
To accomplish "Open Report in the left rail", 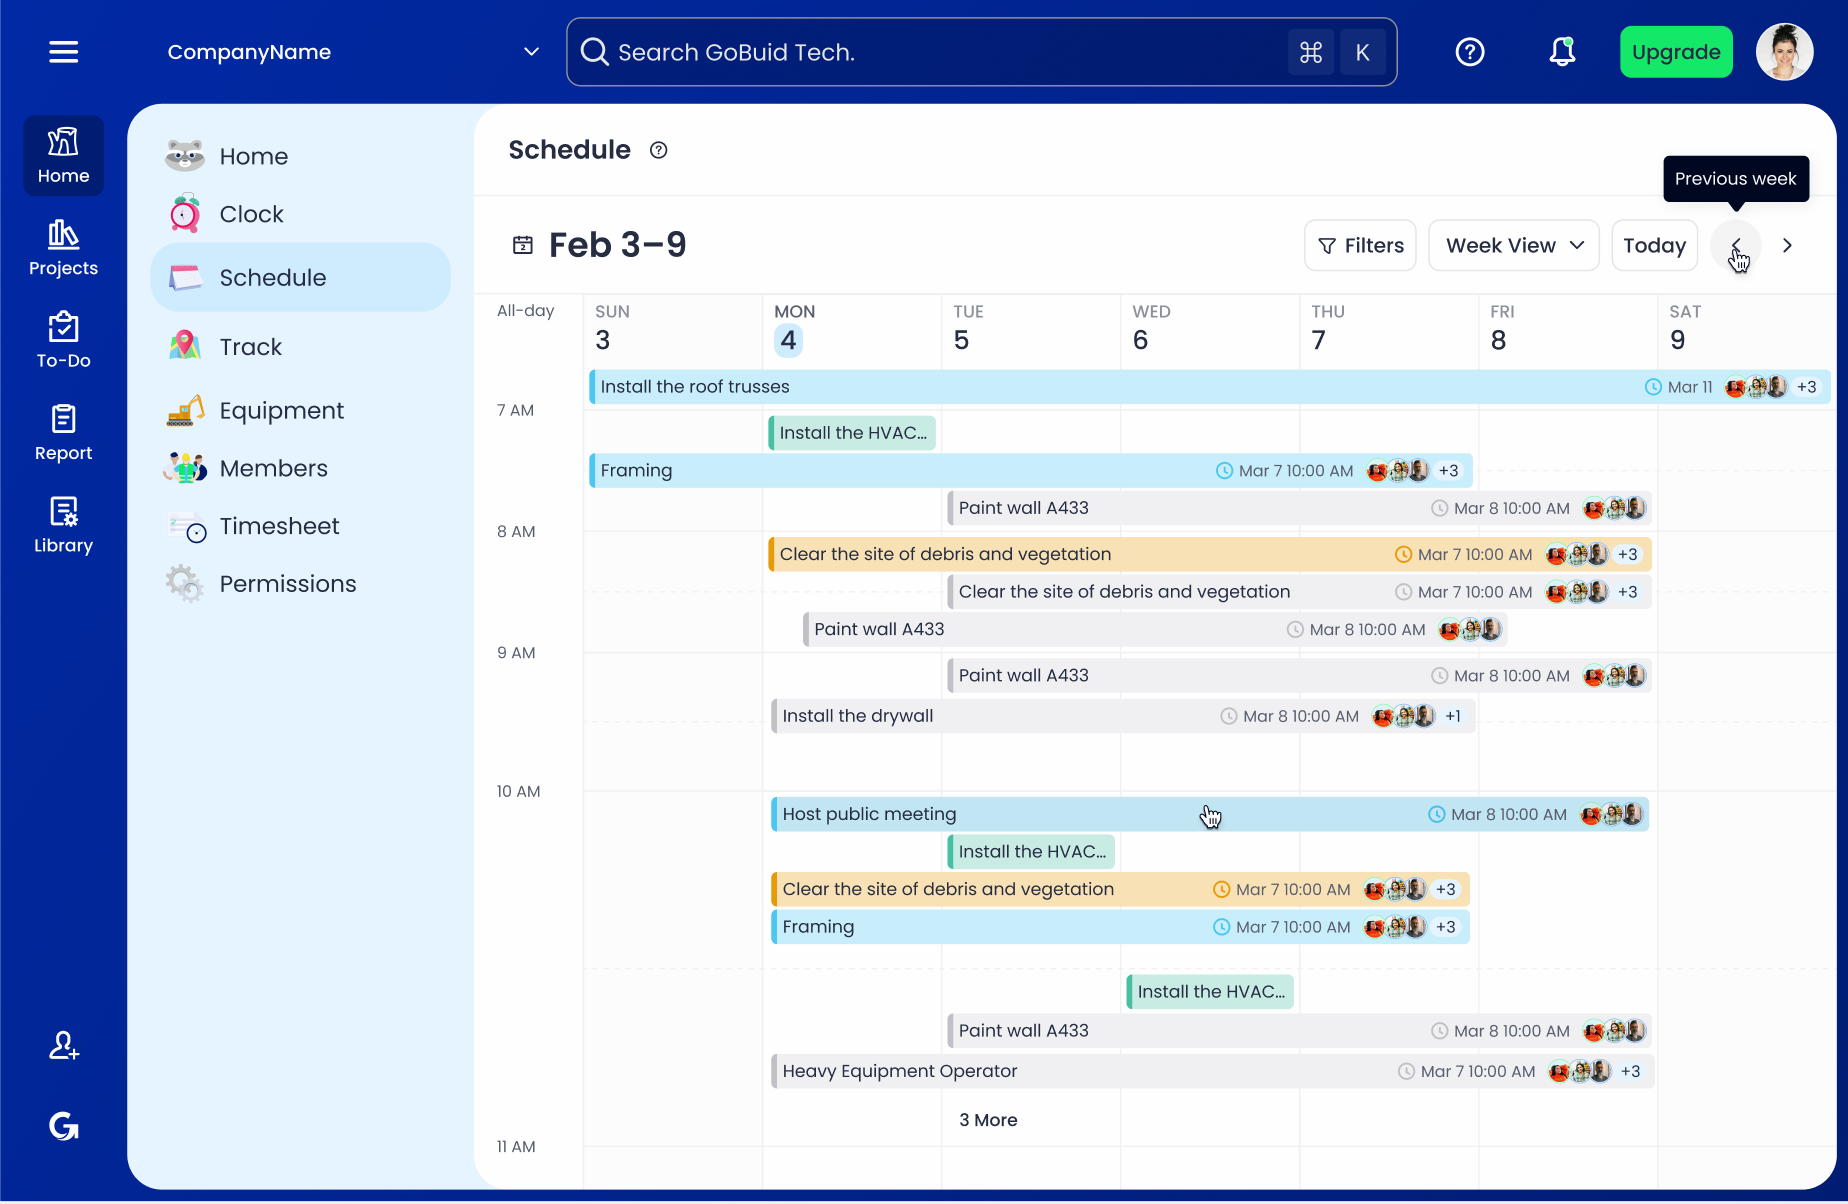I will (63, 433).
